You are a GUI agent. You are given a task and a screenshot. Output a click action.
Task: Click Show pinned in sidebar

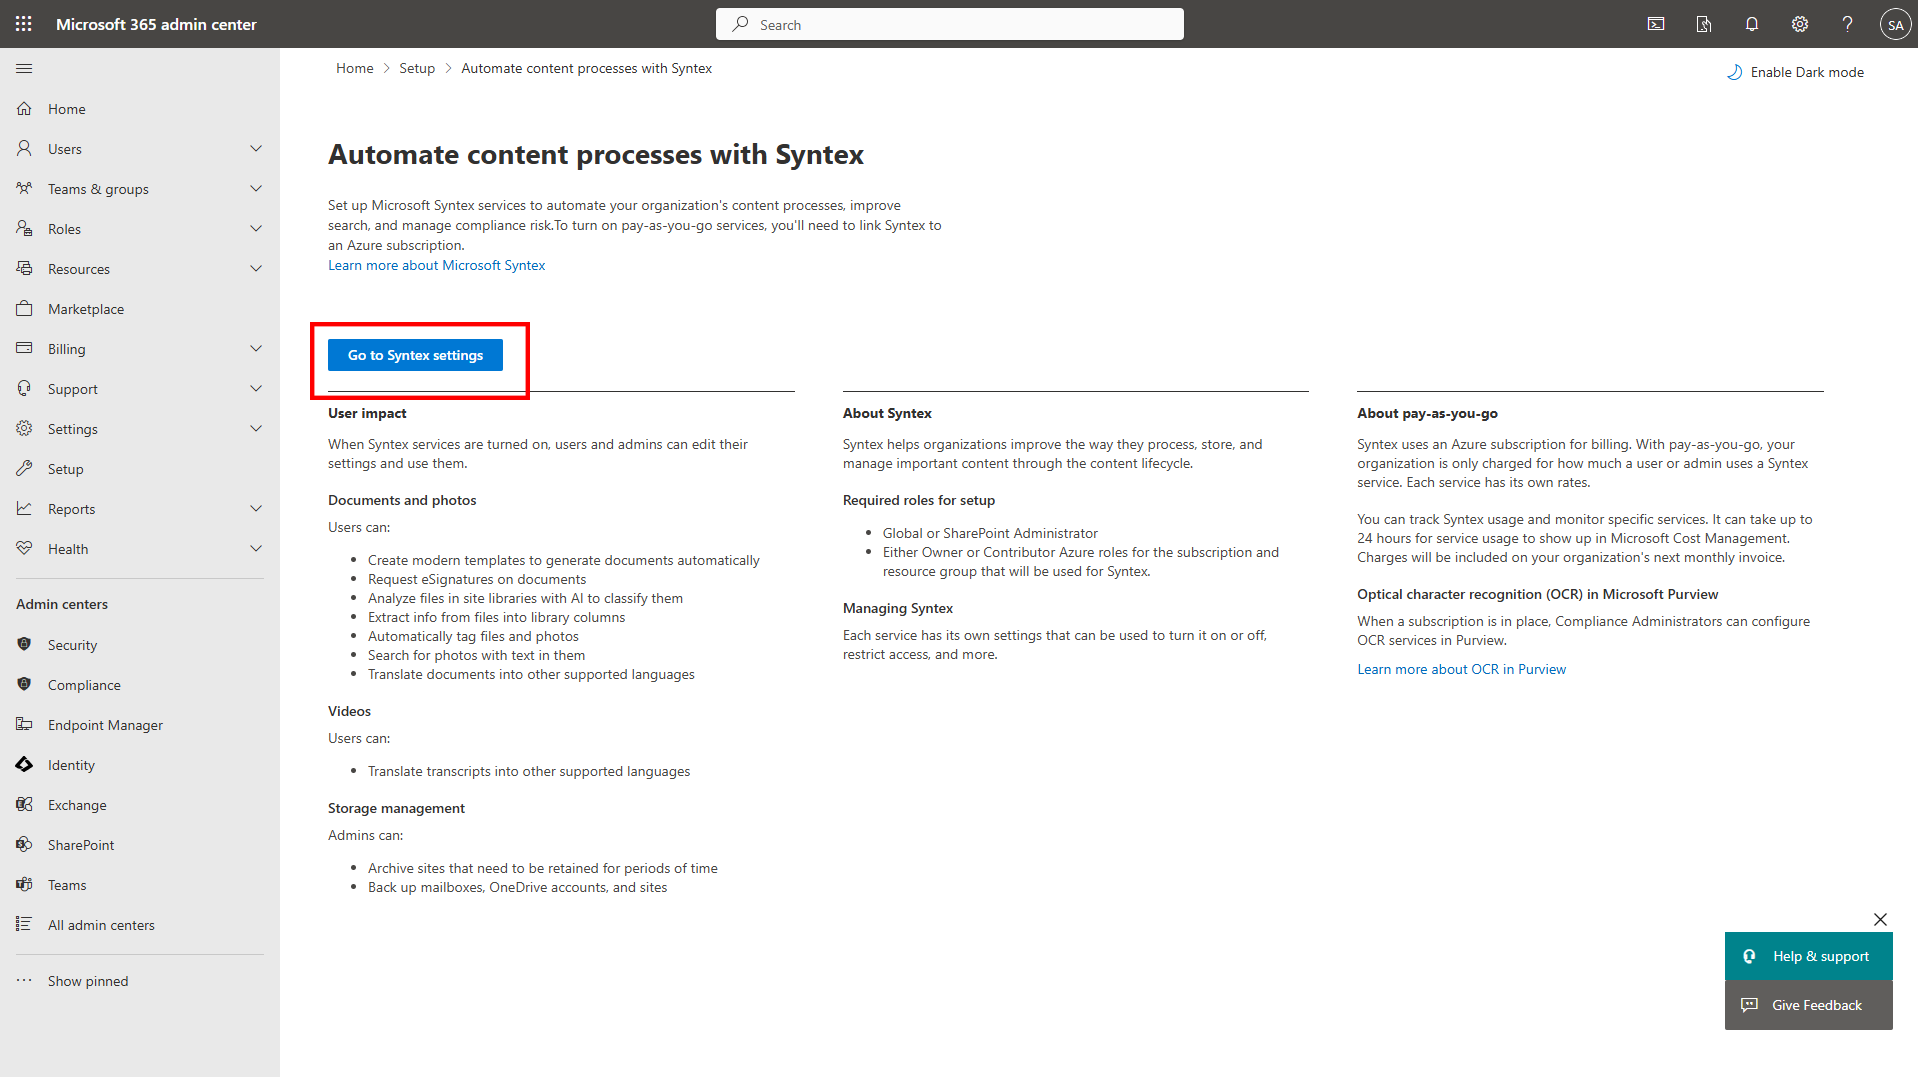140,981
